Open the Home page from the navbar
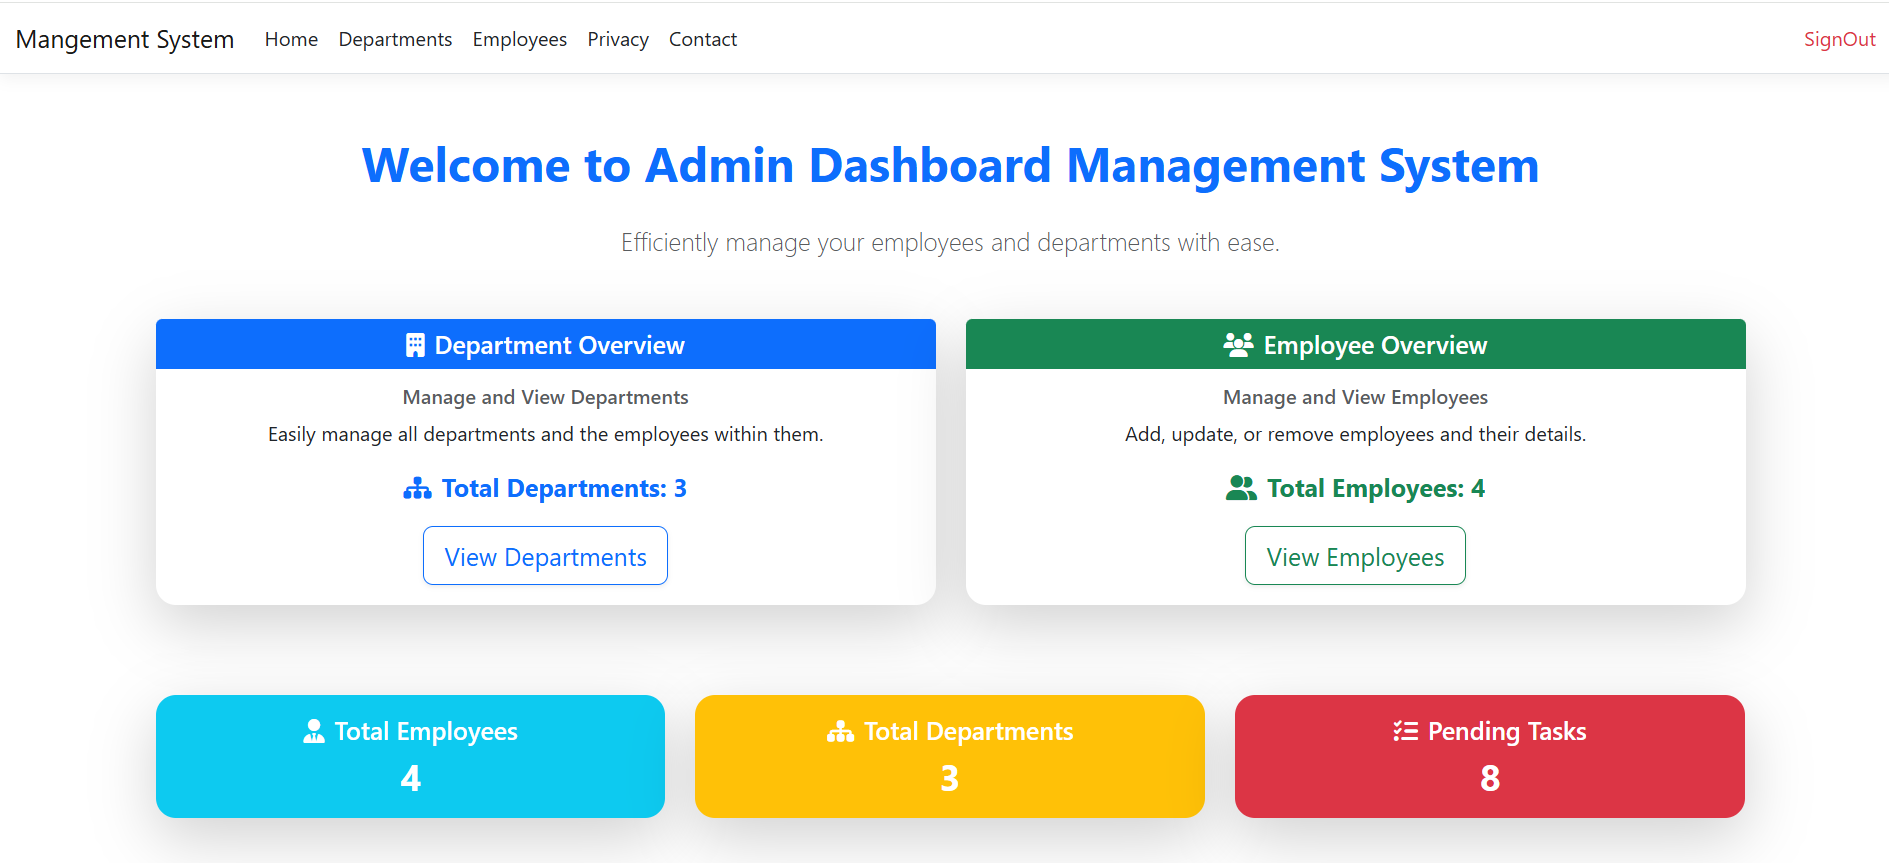1889x863 pixels. 291,39
